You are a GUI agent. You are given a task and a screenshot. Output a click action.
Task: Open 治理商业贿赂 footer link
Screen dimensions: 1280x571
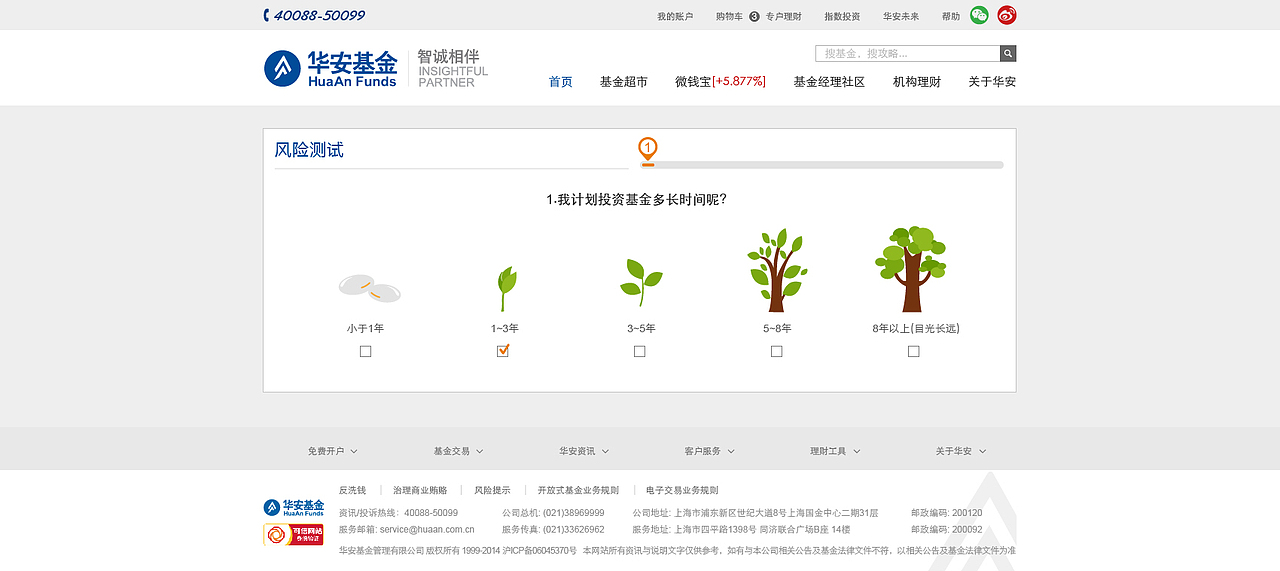420,490
